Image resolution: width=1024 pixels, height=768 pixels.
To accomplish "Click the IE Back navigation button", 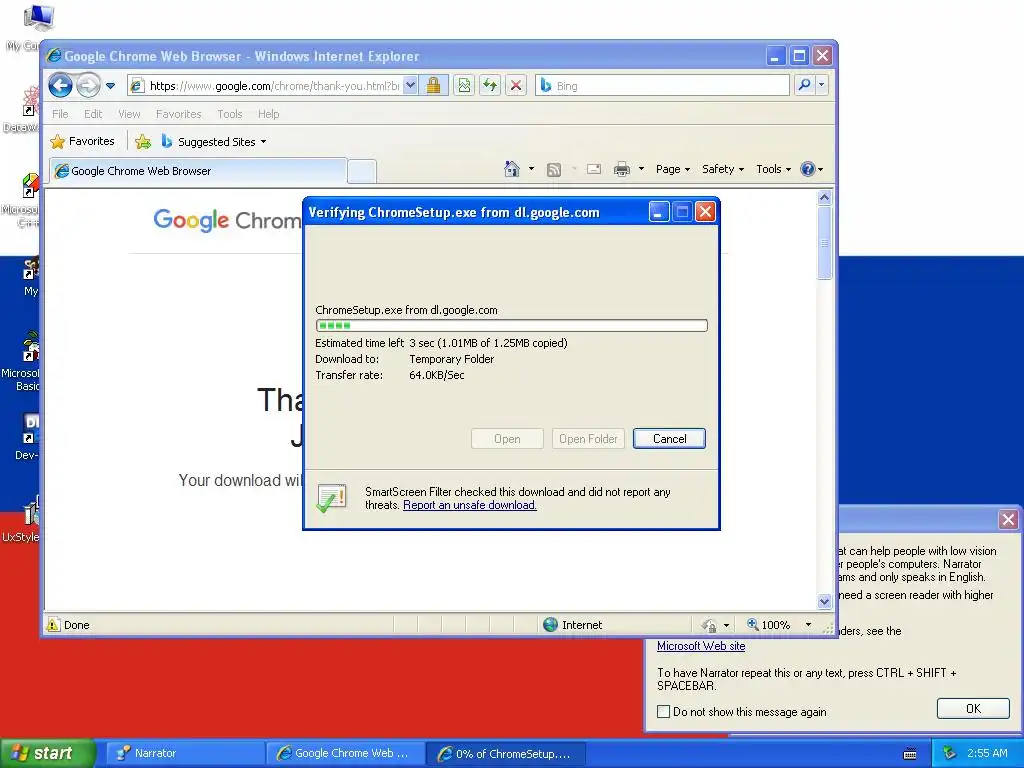I will click(60, 85).
